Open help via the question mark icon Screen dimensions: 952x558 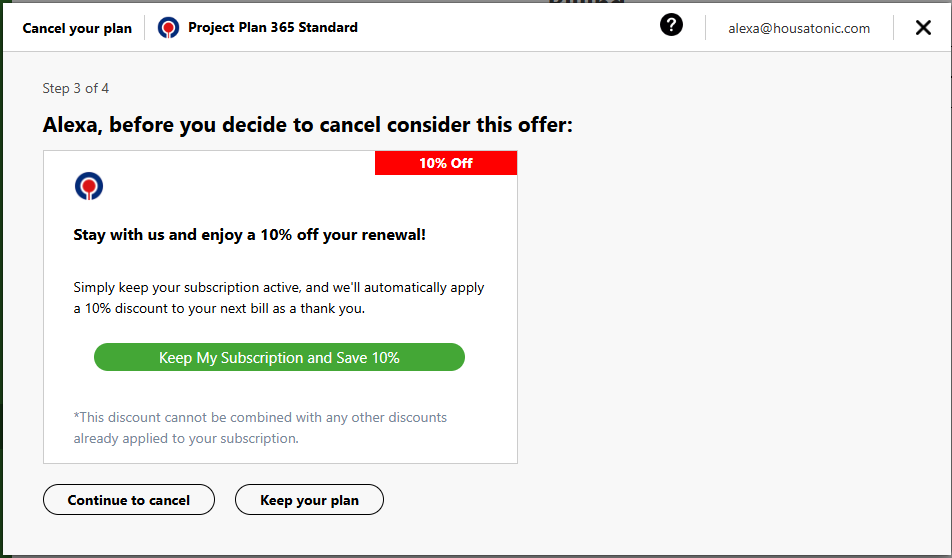click(671, 25)
